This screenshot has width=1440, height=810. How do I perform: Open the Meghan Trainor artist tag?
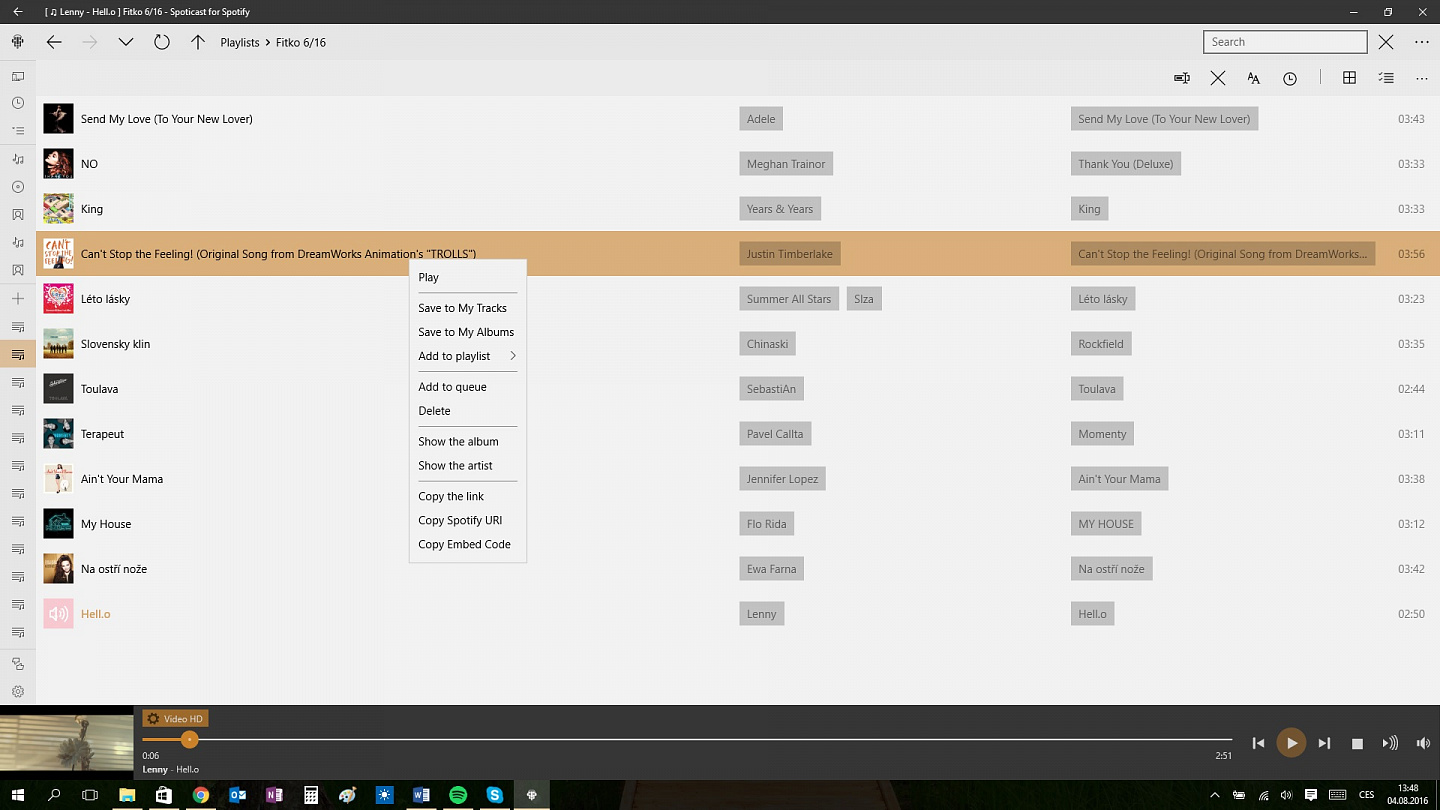click(786, 164)
